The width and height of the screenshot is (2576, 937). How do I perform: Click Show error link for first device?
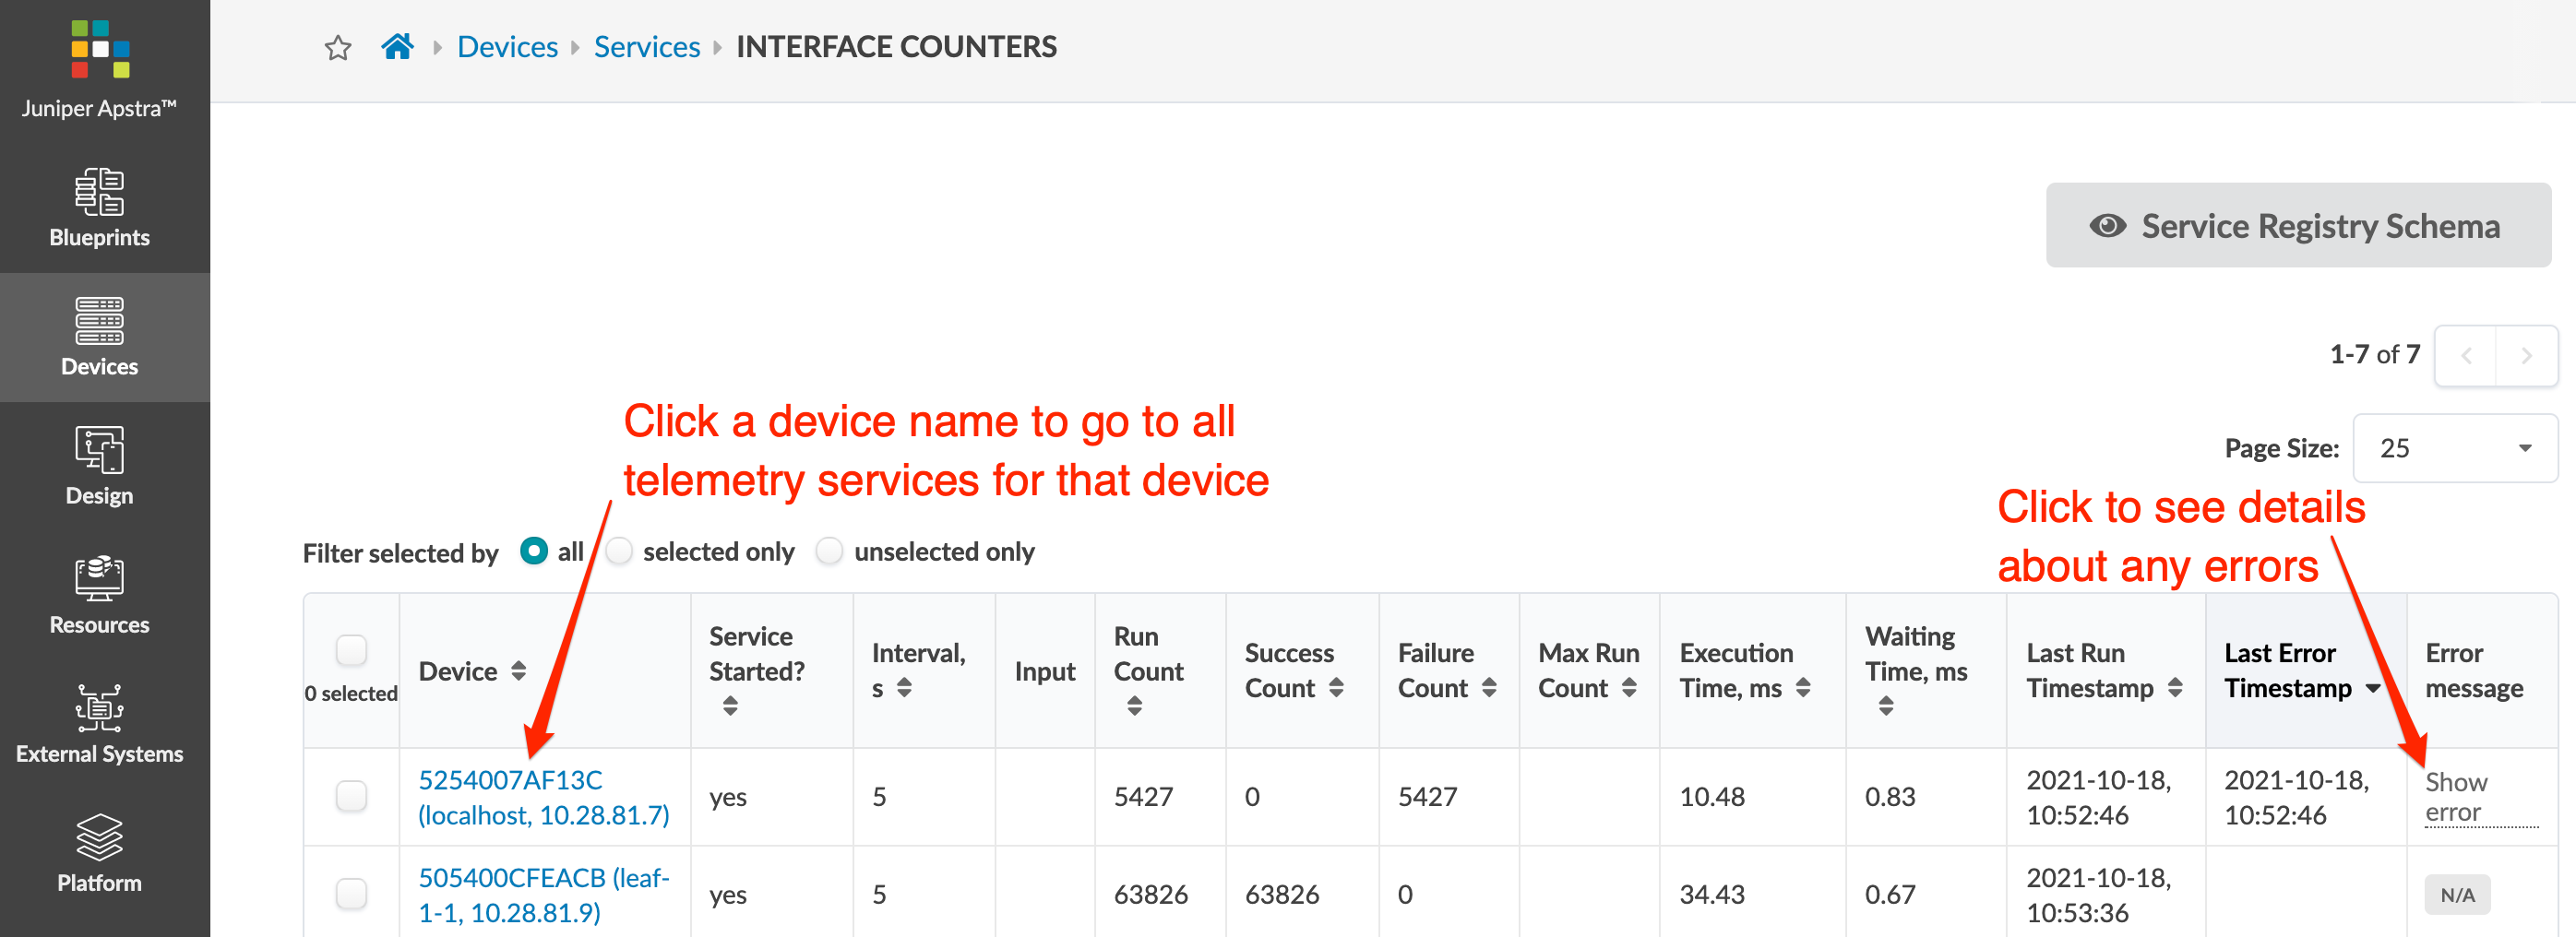click(x=2455, y=797)
